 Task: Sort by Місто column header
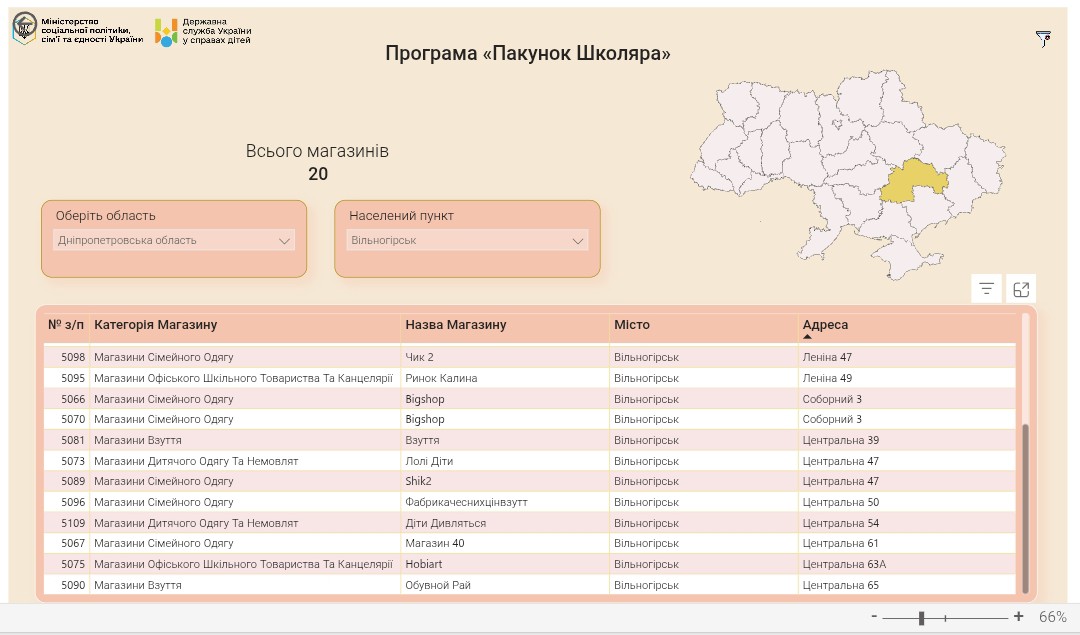(x=632, y=325)
